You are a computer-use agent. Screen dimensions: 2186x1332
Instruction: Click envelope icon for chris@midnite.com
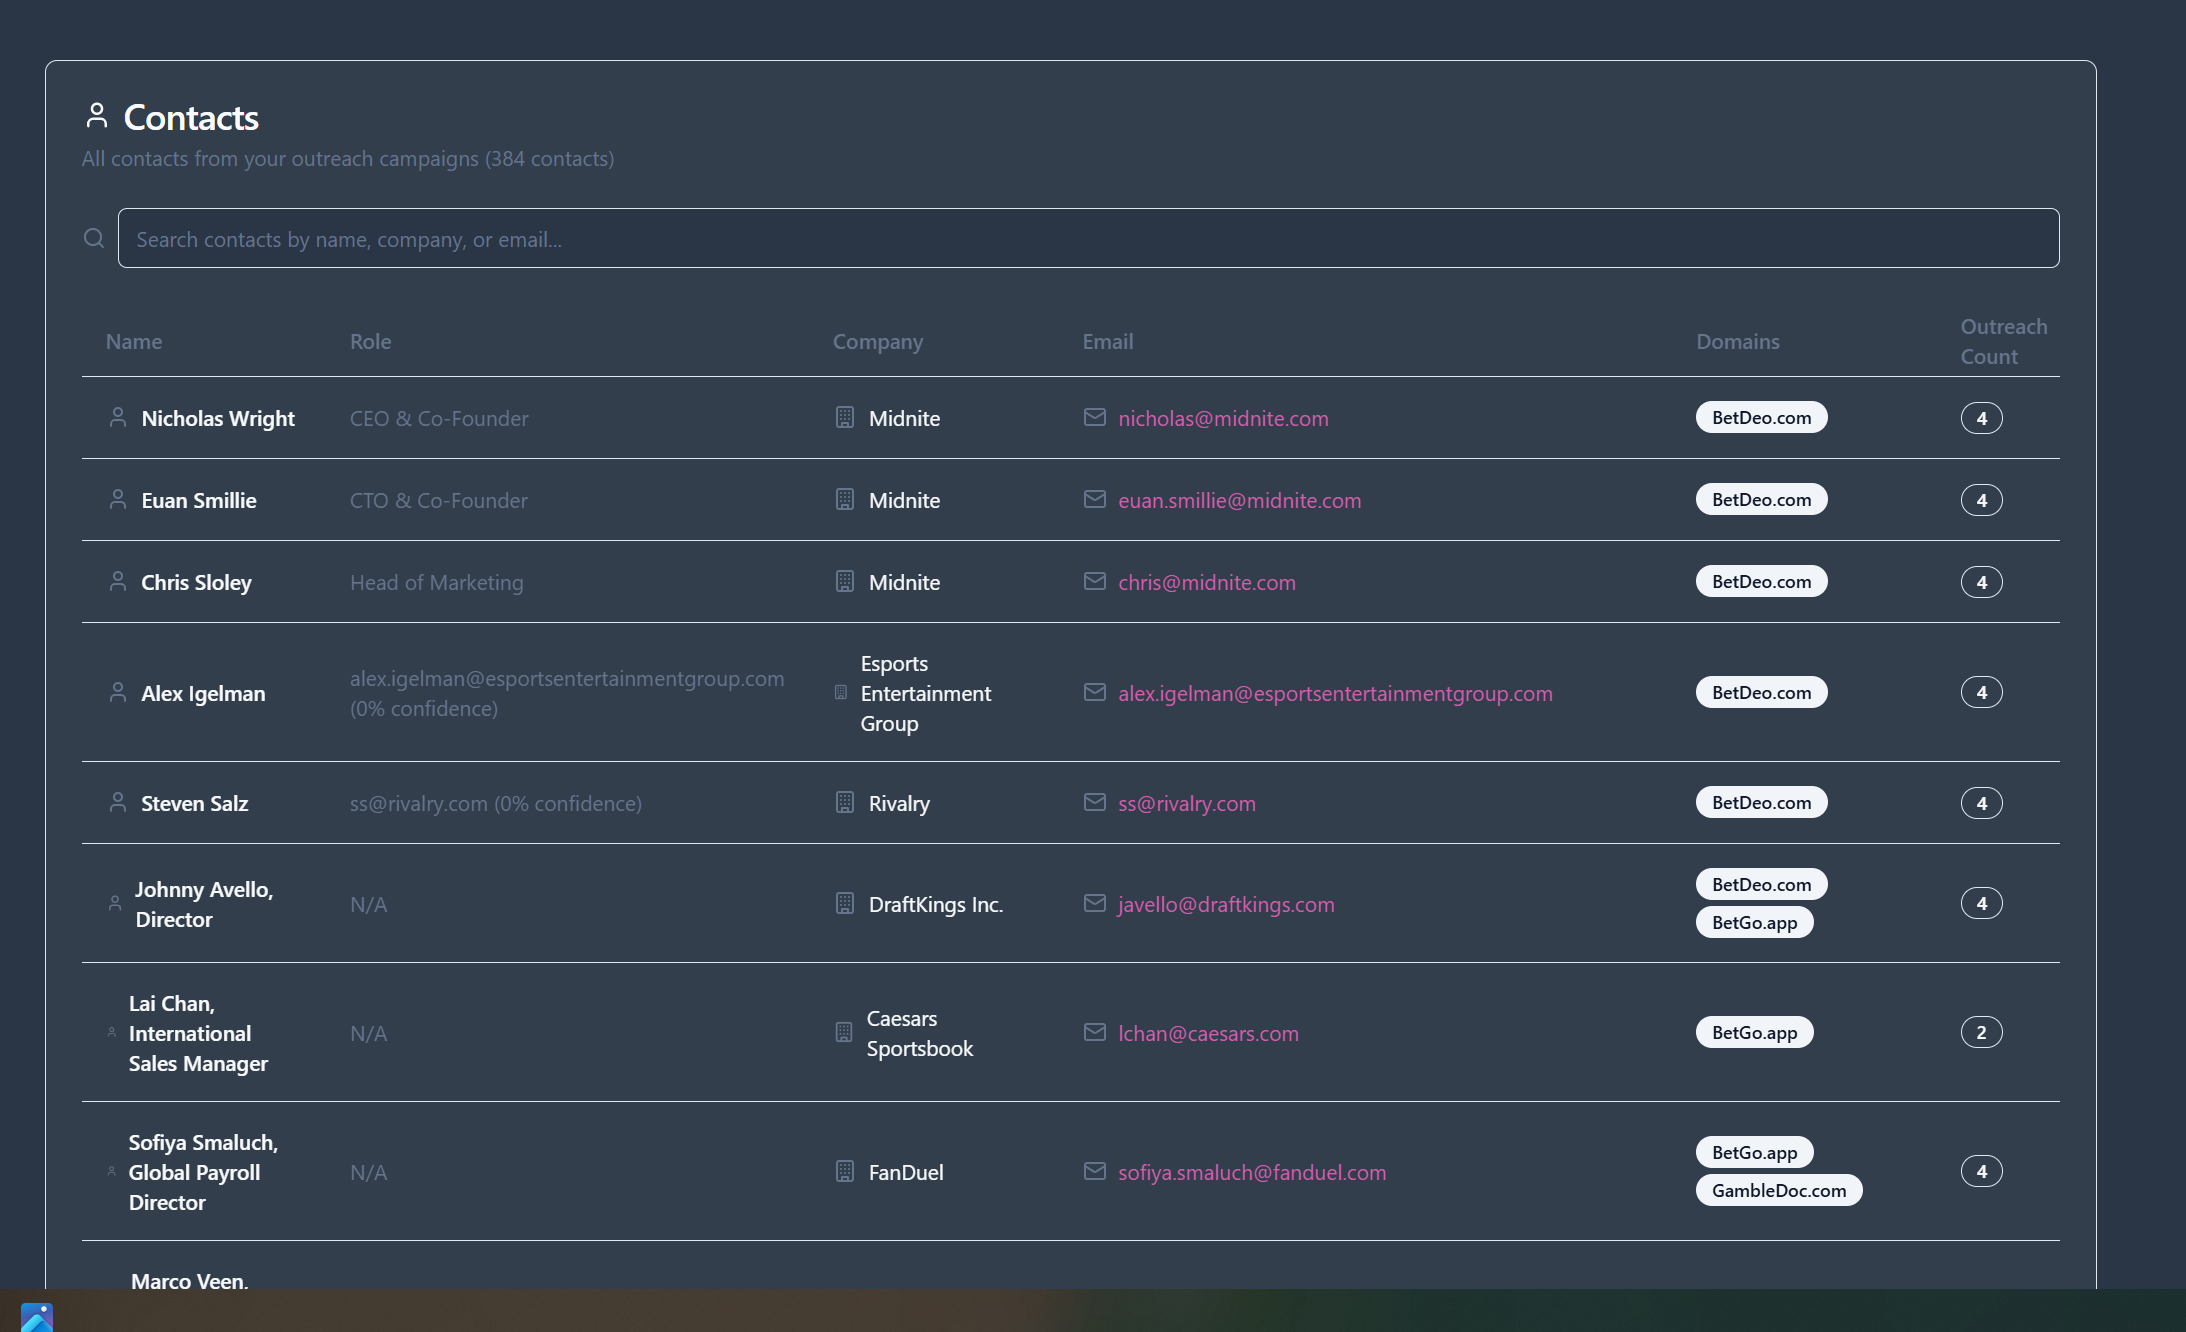coord(1095,582)
